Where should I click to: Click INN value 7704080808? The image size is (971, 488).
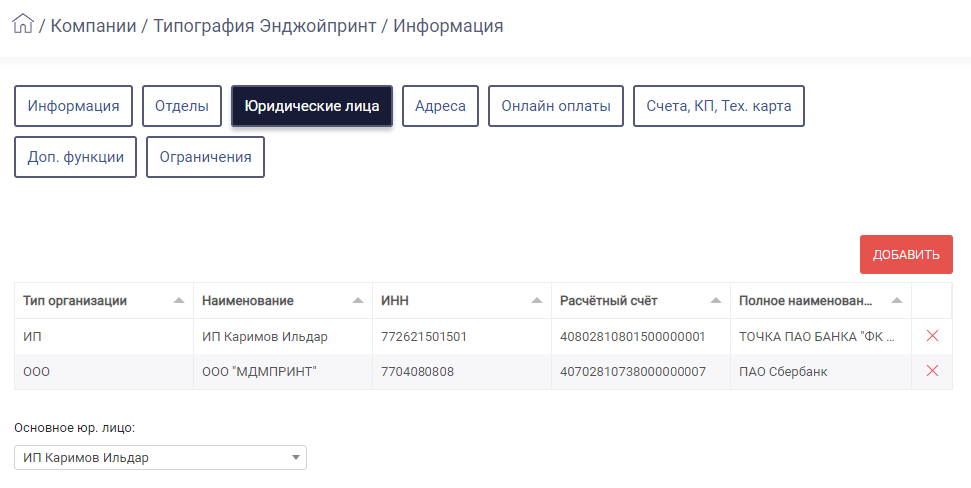point(417,372)
